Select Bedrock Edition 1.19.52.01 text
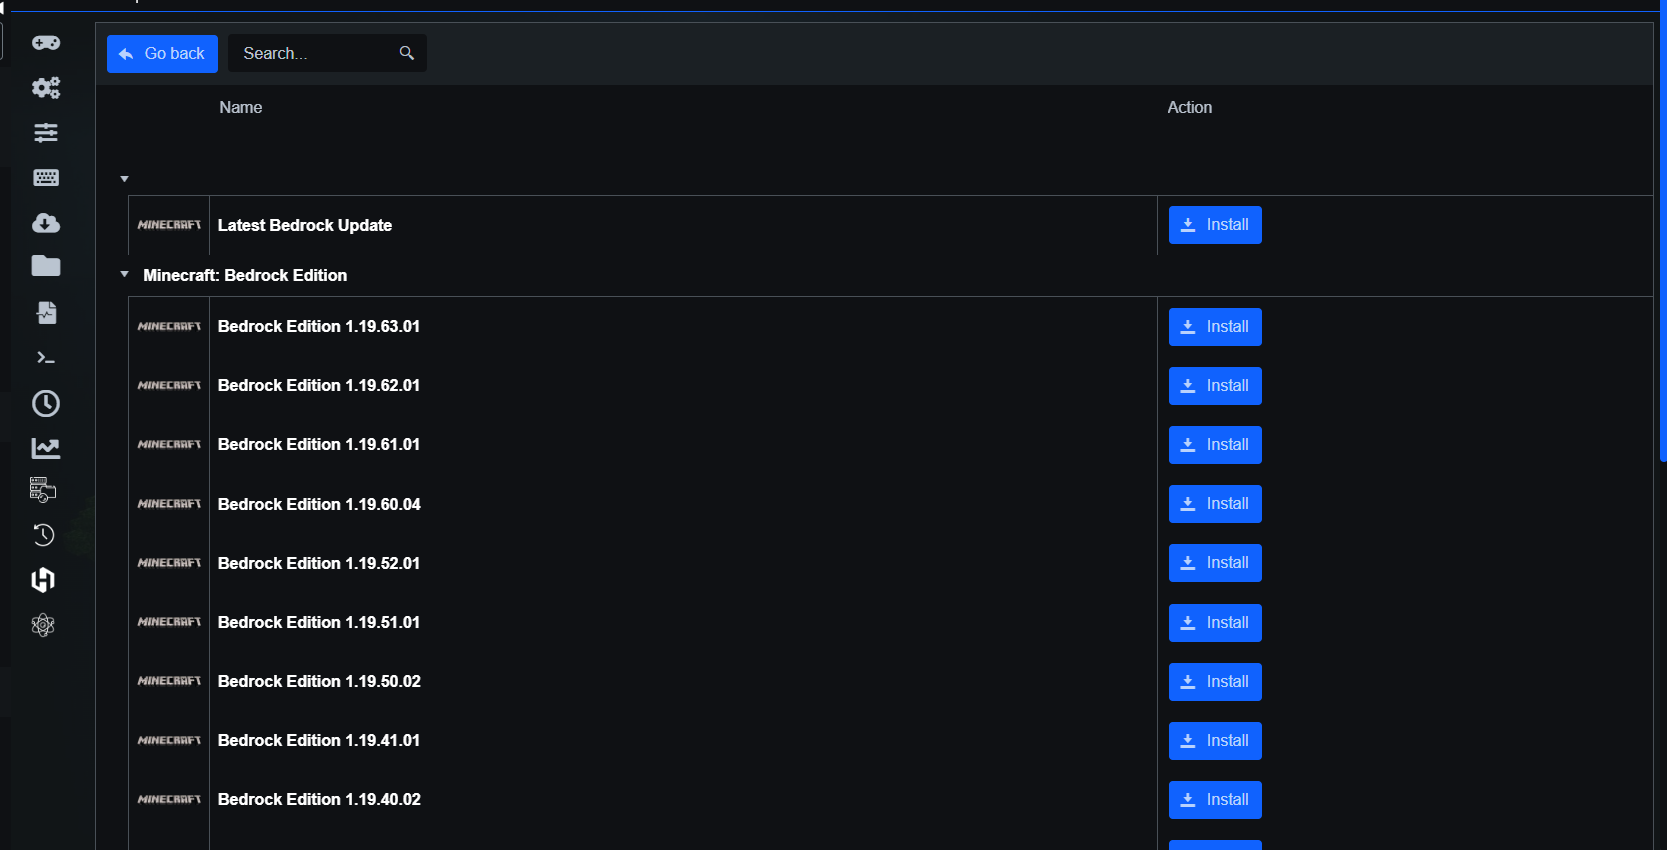 tap(319, 563)
